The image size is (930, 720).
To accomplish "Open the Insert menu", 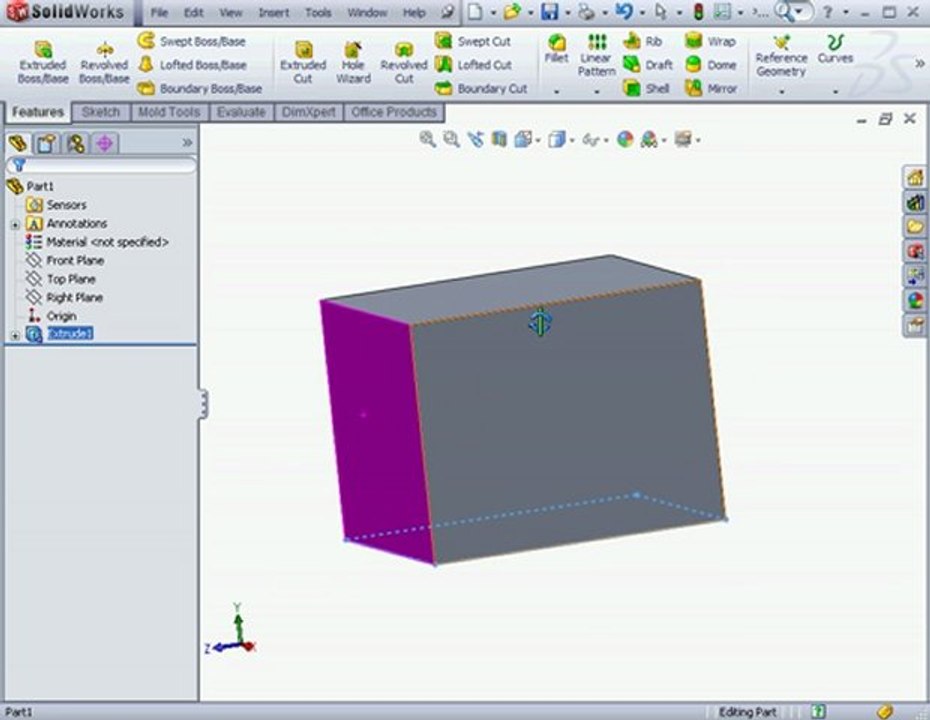I will (x=273, y=12).
